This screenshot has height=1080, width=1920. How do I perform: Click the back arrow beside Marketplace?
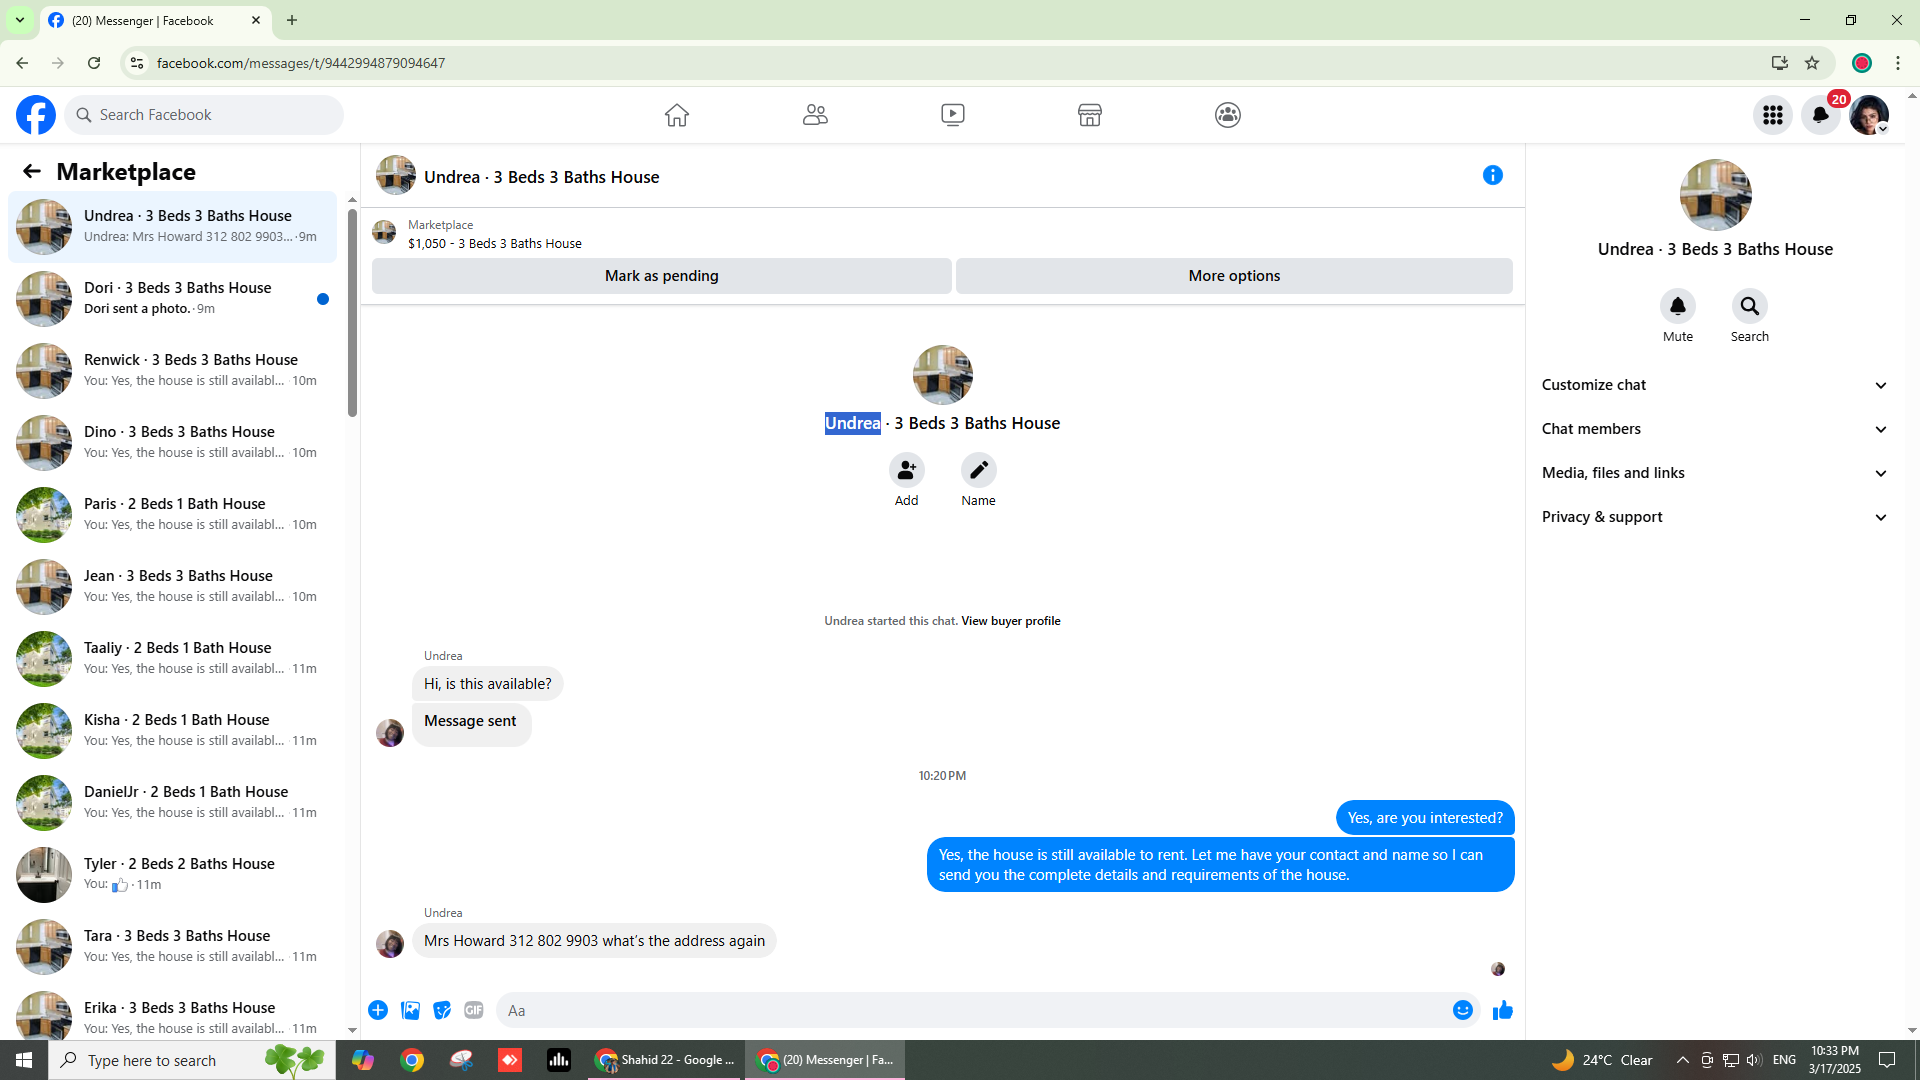(x=32, y=172)
